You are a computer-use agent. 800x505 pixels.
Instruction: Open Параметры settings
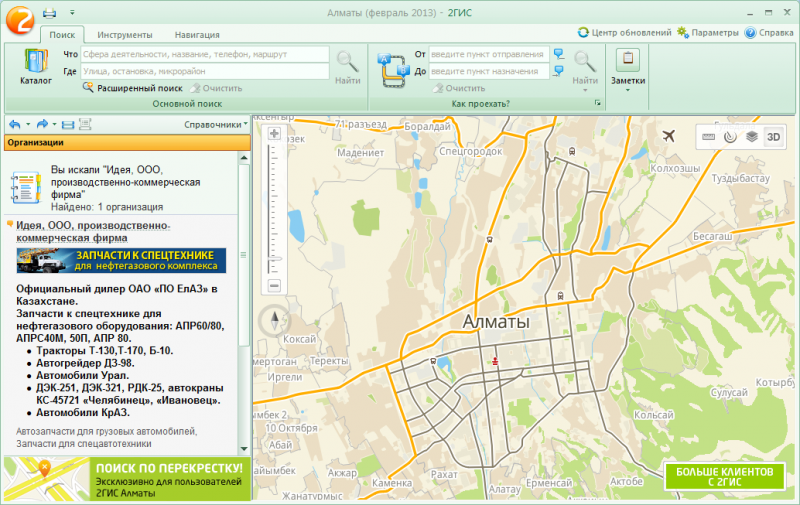click(x=708, y=33)
